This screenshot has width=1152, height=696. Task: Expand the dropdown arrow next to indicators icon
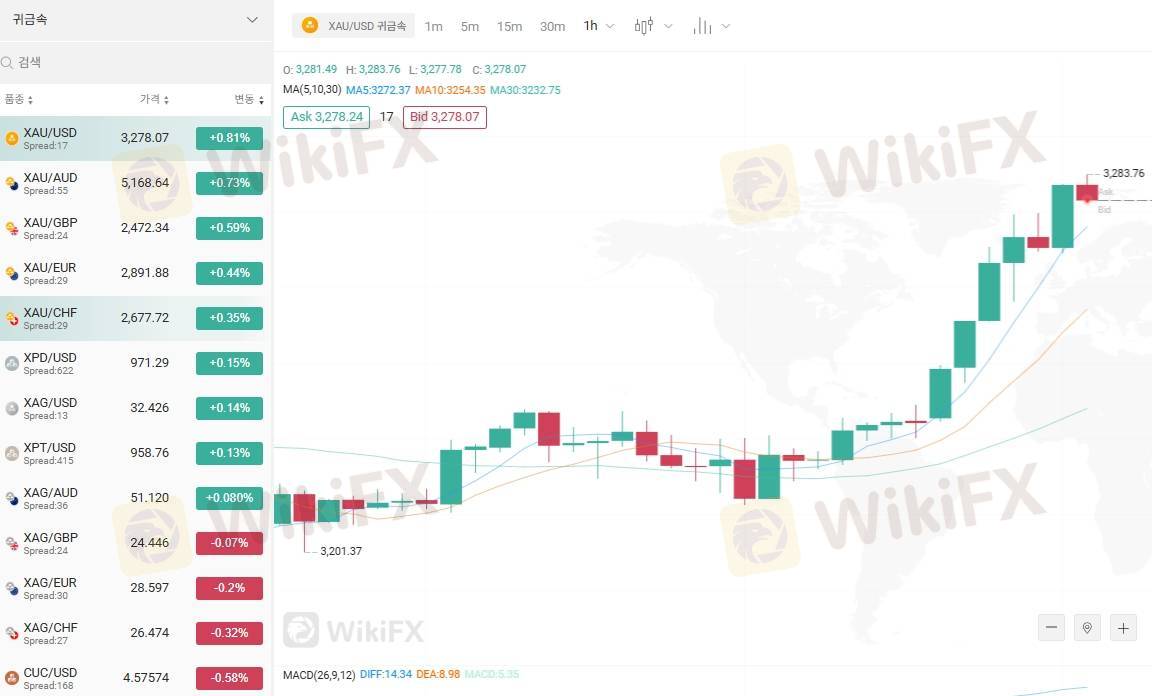(x=726, y=27)
